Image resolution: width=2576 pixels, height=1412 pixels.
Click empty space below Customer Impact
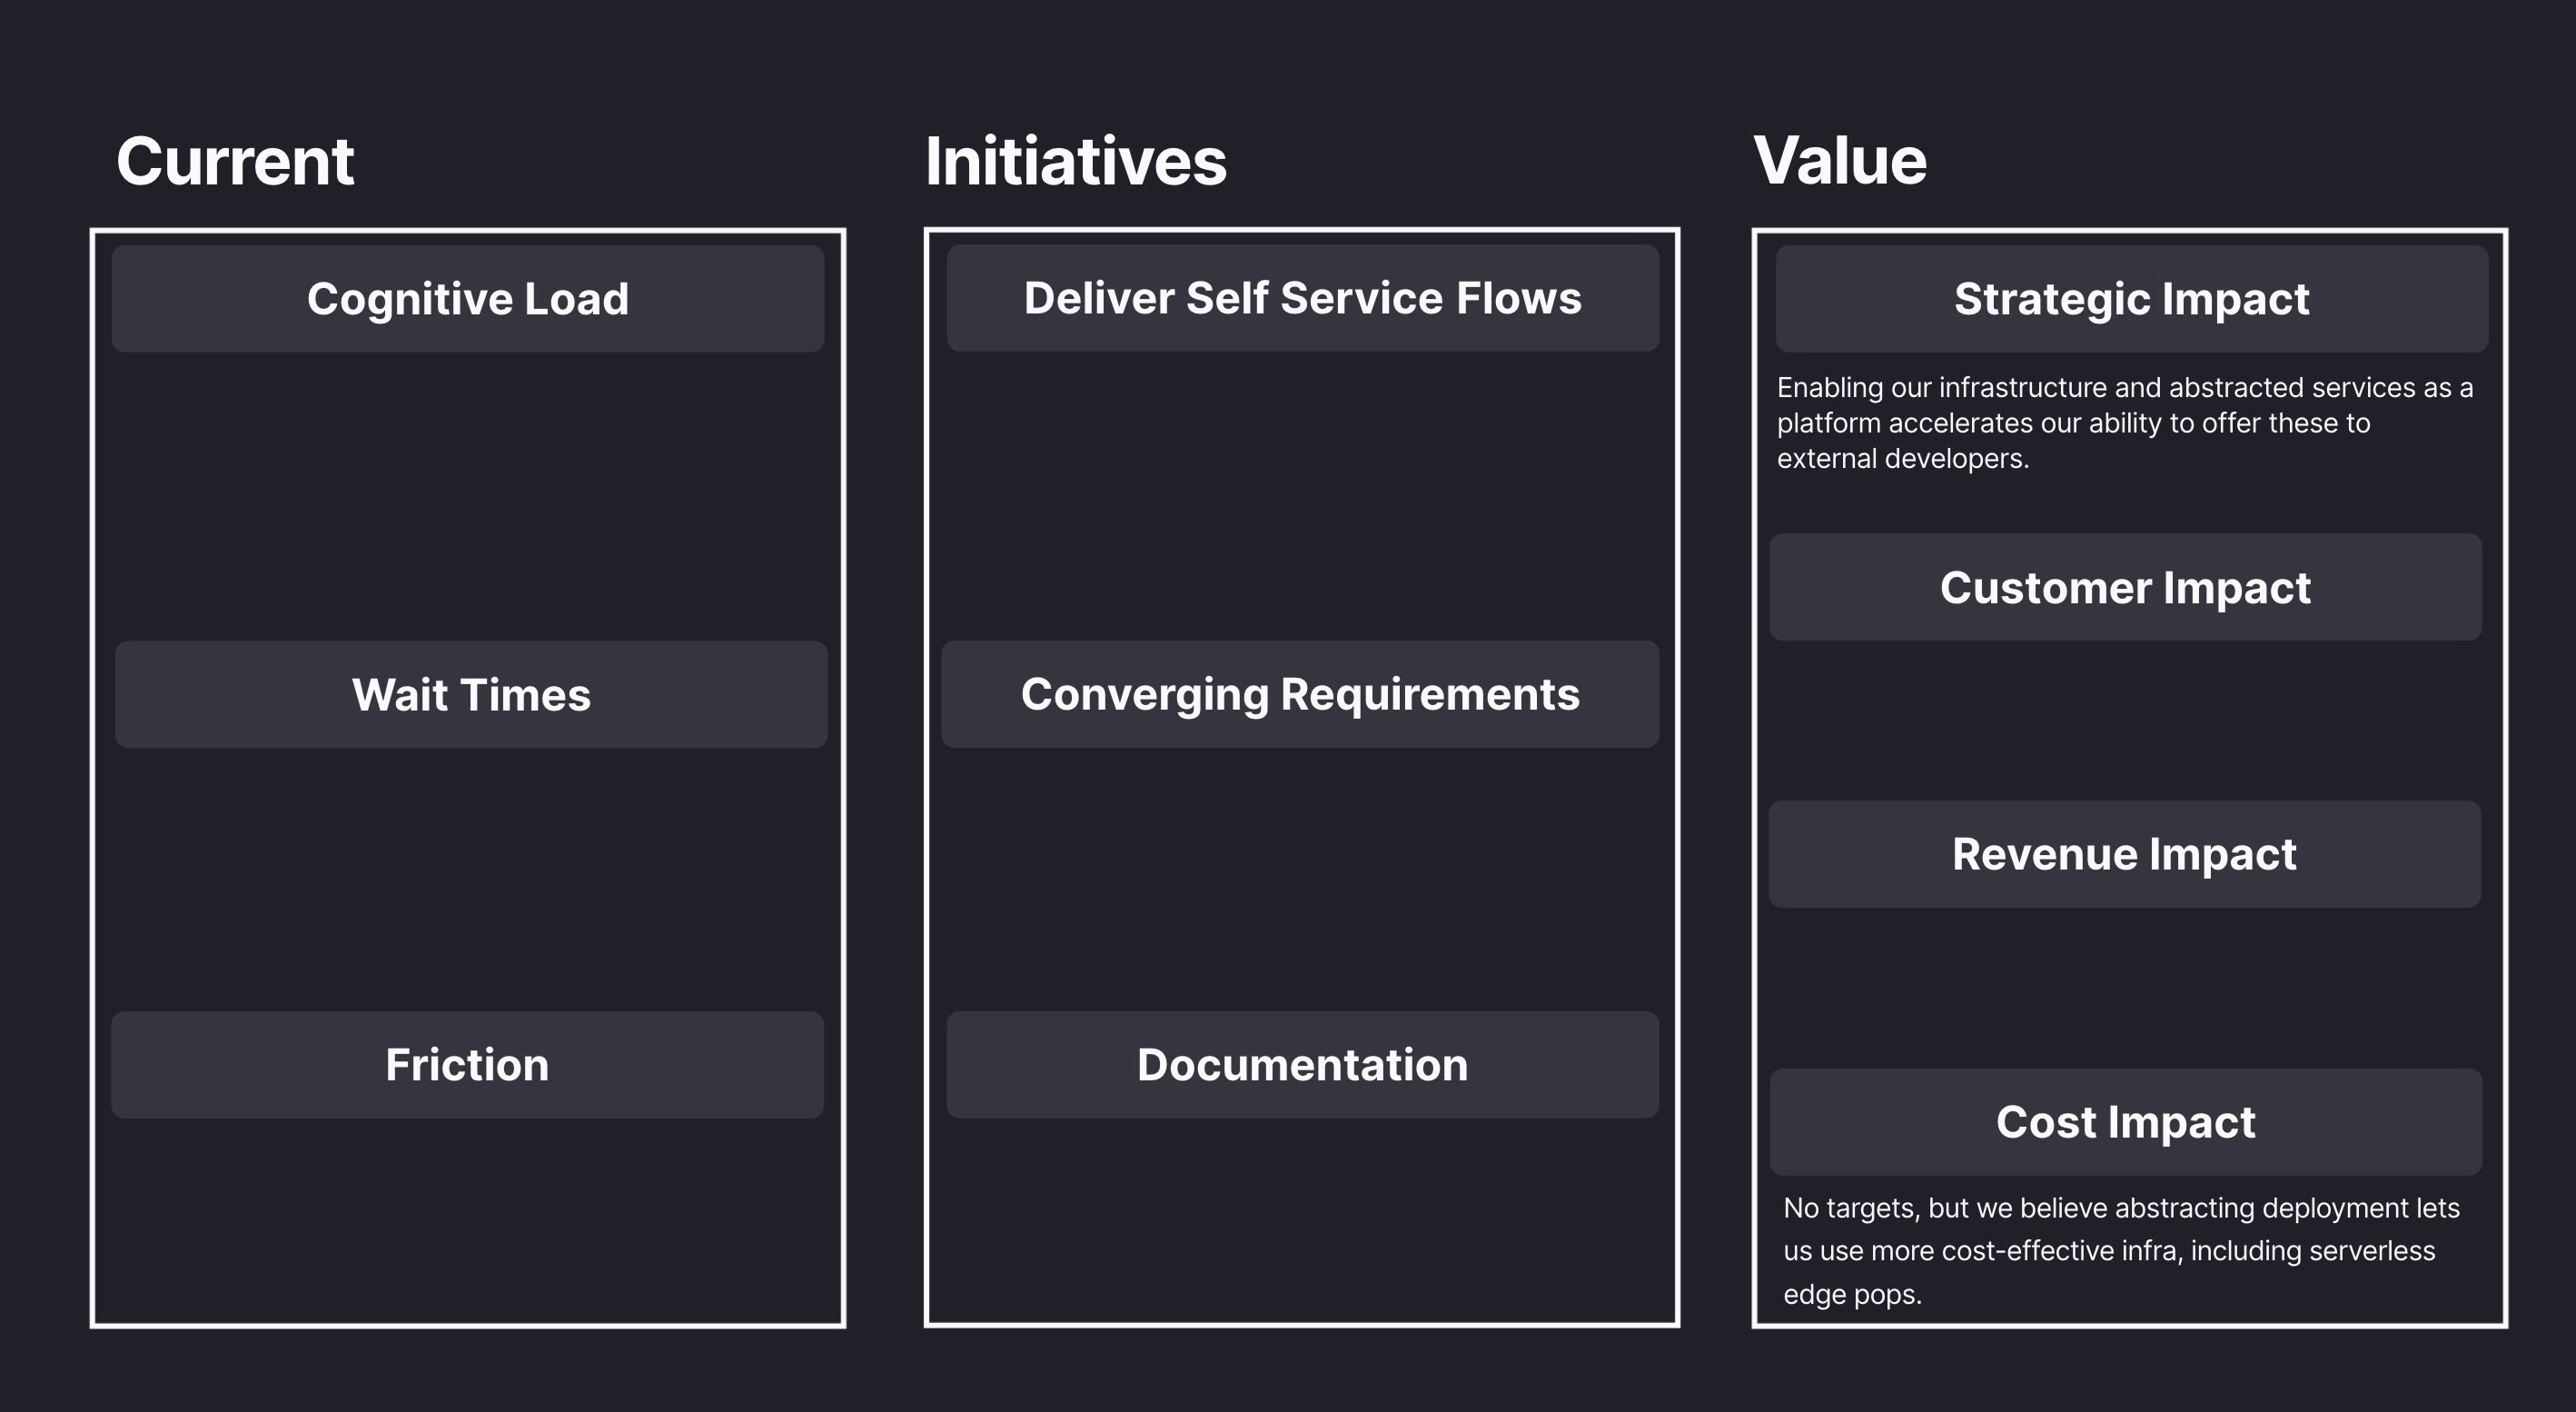click(x=2125, y=720)
